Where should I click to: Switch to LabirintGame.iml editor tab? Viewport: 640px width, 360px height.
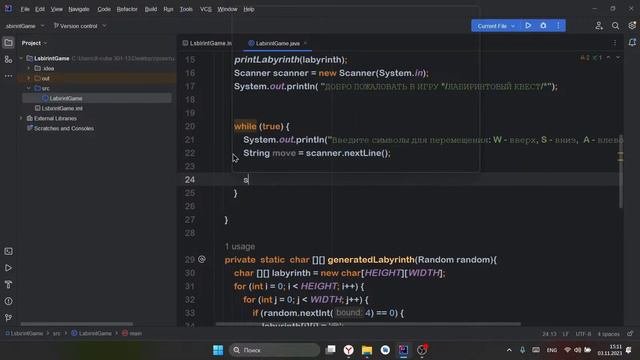[x=207, y=43]
